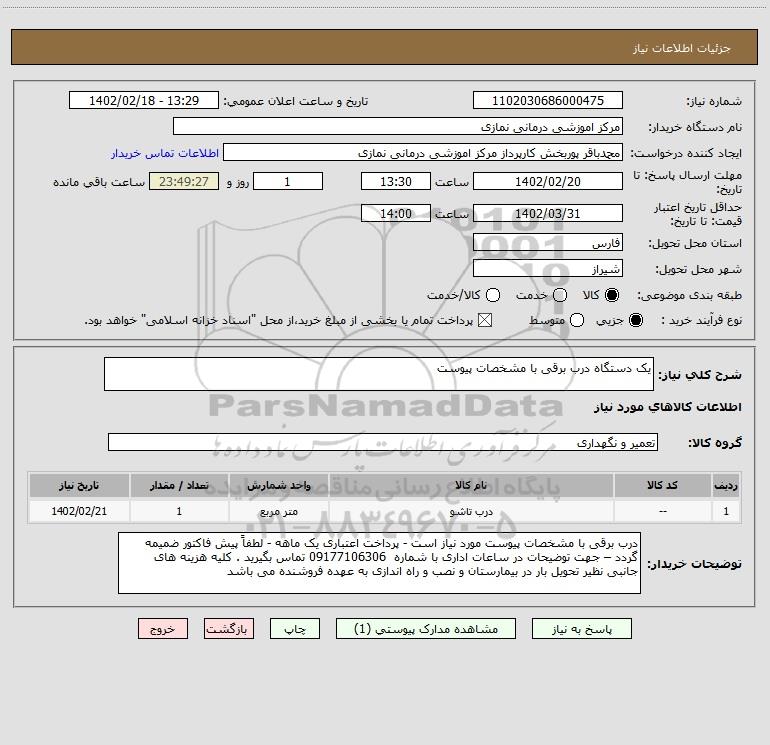
Task: Click the province field فارس
Action: pyautogui.click(x=548, y=242)
